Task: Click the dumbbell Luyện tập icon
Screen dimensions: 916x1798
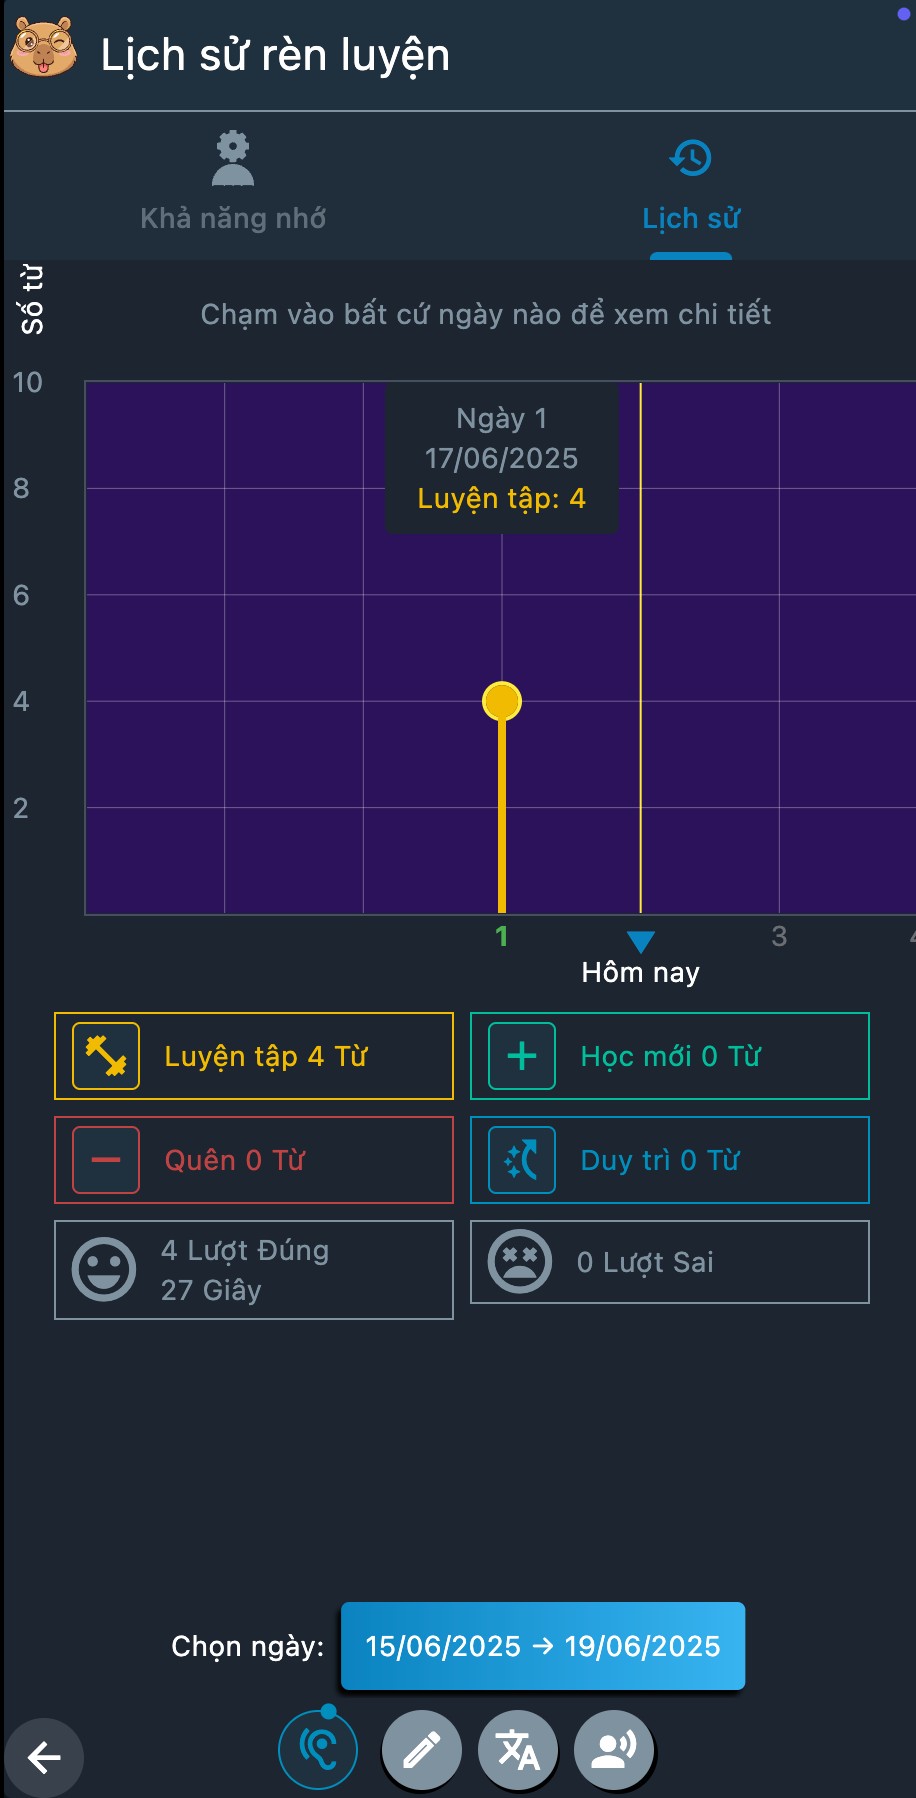Action: coord(106,1056)
